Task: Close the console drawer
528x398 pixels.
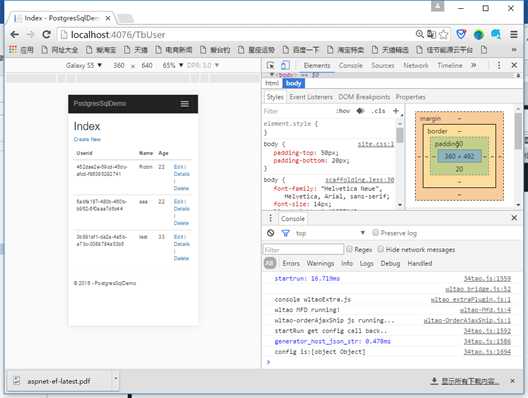Action: [x=514, y=218]
